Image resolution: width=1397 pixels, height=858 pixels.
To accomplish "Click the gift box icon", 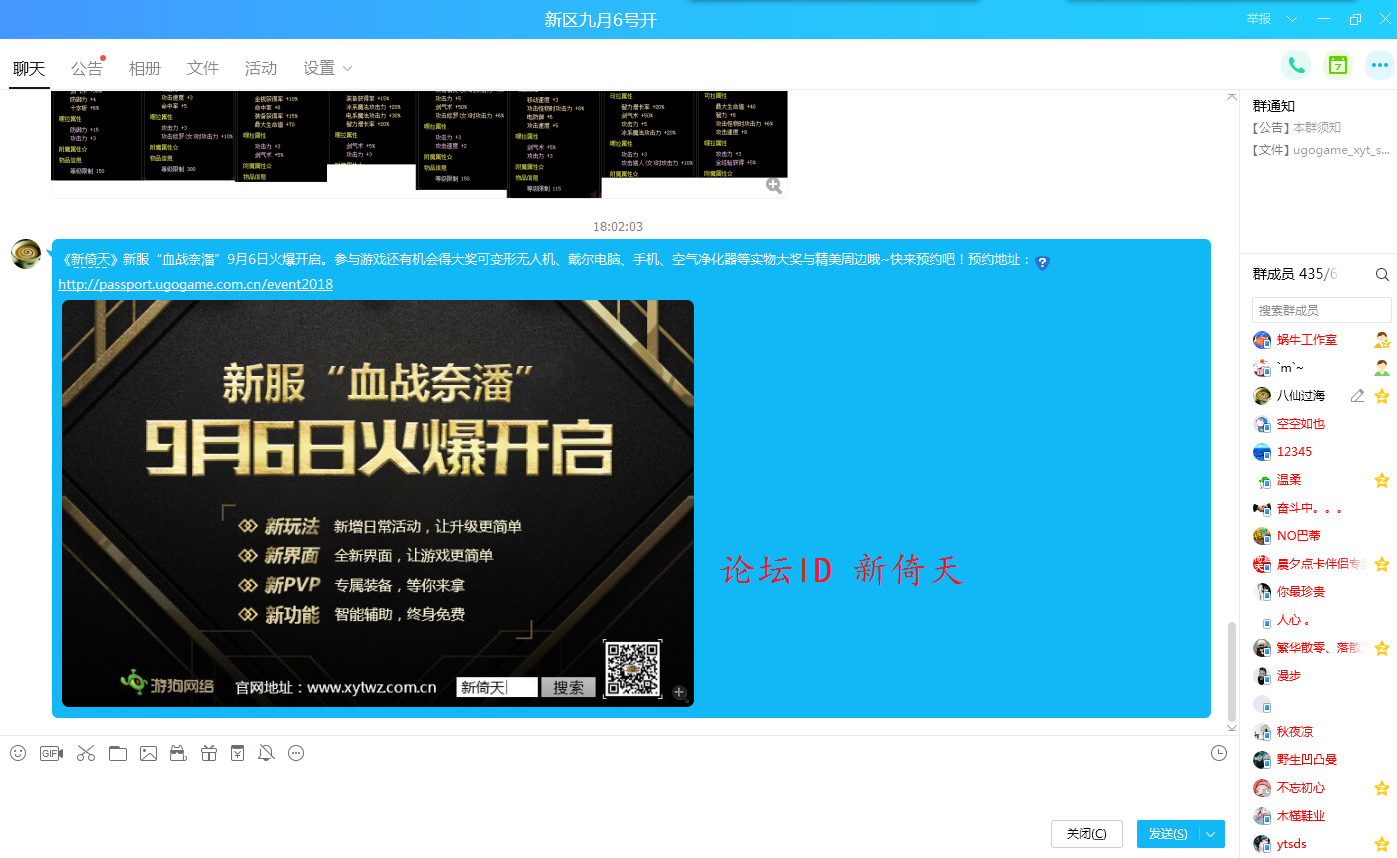I will (x=208, y=753).
